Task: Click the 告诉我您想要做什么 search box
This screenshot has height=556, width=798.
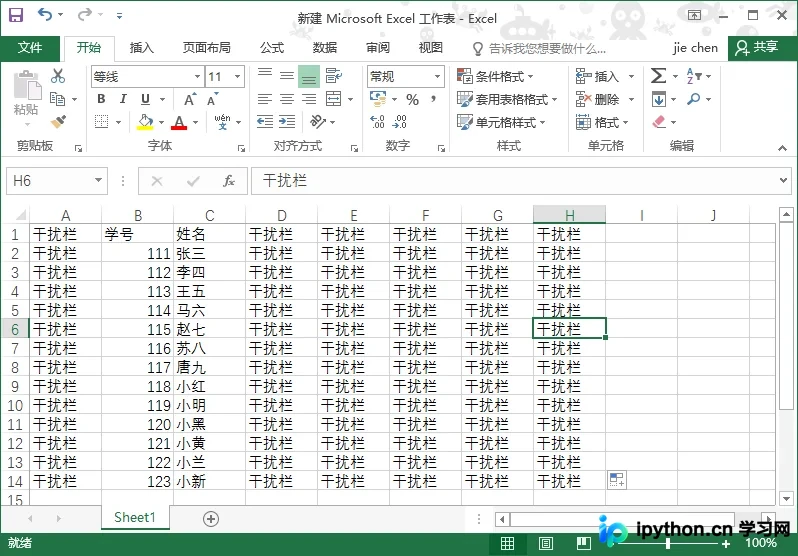Action: coord(540,48)
